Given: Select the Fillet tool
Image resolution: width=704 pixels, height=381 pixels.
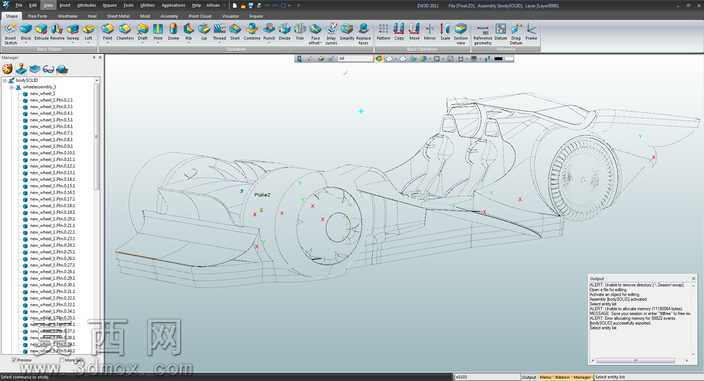Looking at the screenshot, I should (x=107, y=32).
